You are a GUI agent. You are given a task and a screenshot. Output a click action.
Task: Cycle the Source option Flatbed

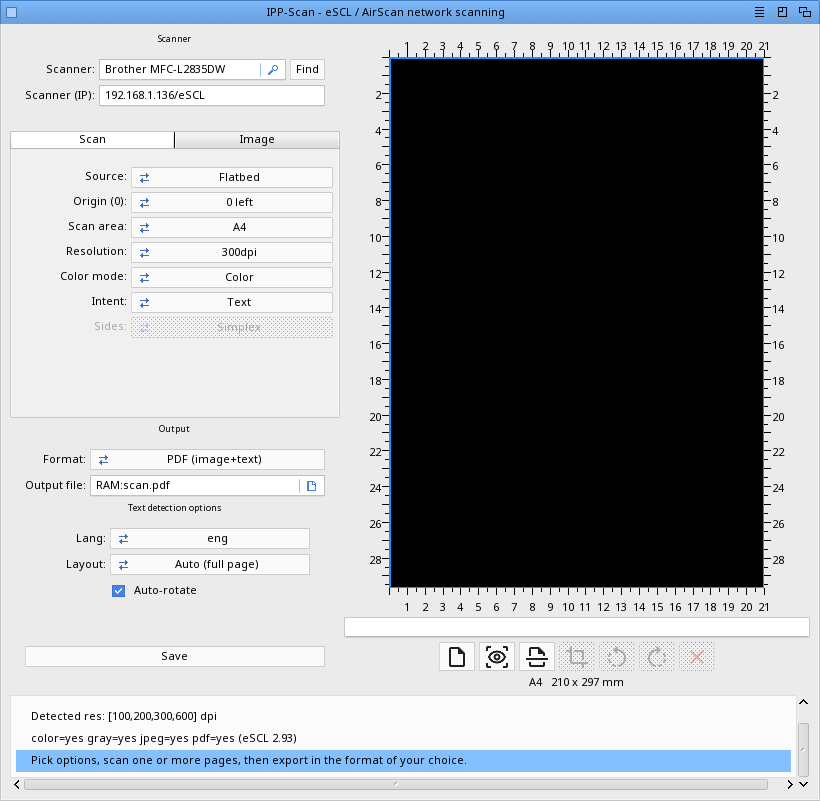click(x=232, y=177)
